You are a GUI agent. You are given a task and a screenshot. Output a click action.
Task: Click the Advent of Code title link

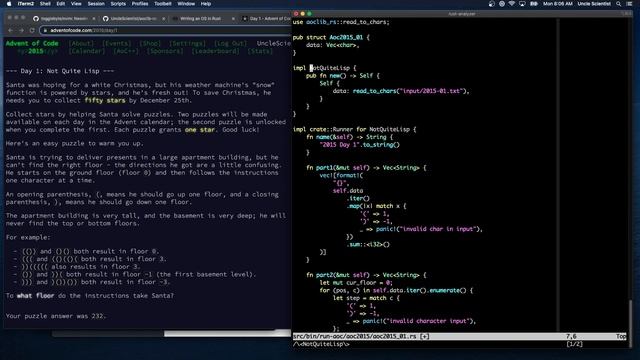pyautogui.click(x=32, y=43)
